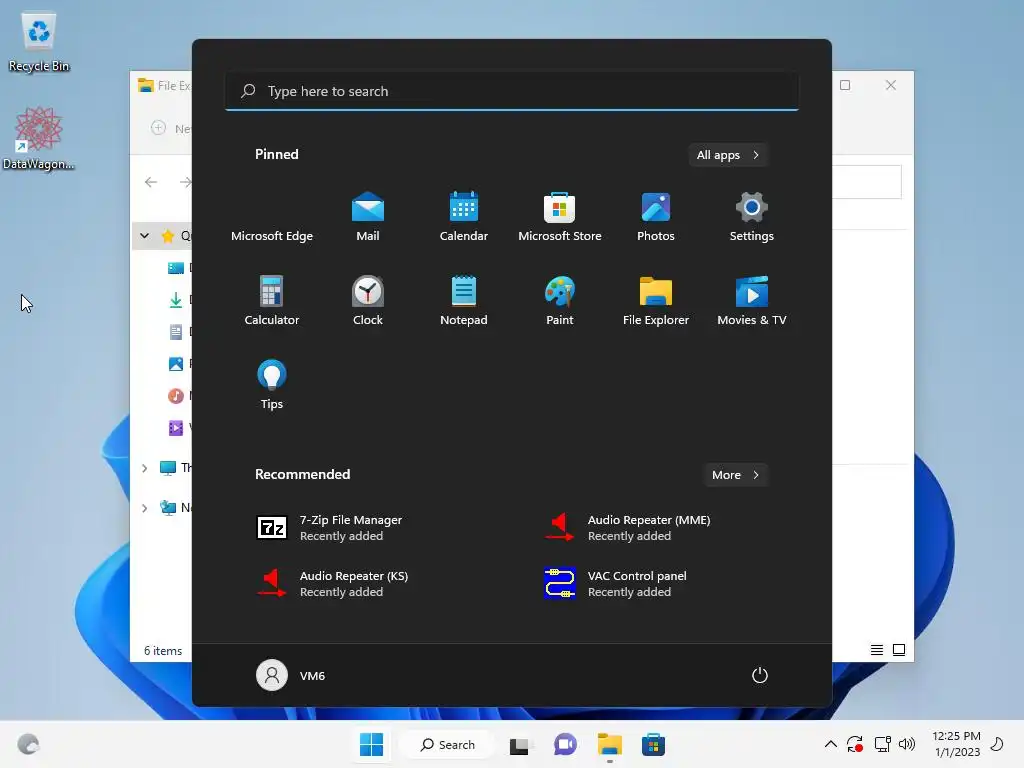Viewport: 1024px width, 768px height.
Task: Maximize the File Explorer window
Action: click(x=845, y=85)
